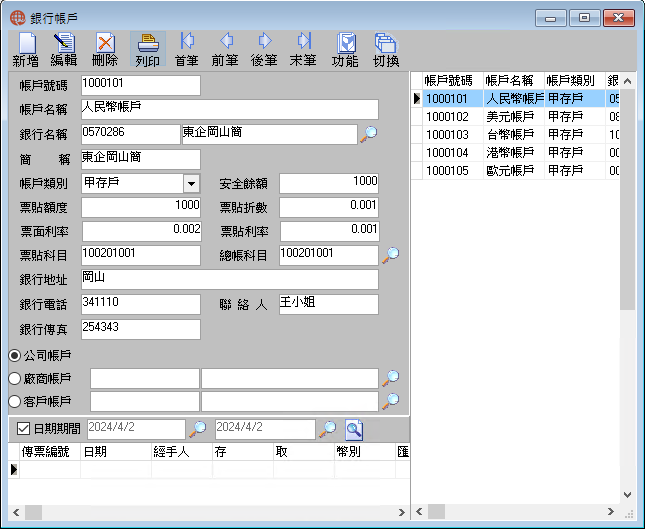Viewport: 645px width, 529px height.
Task: Click the 經手人 column header
Action: (x=182, y=452)
